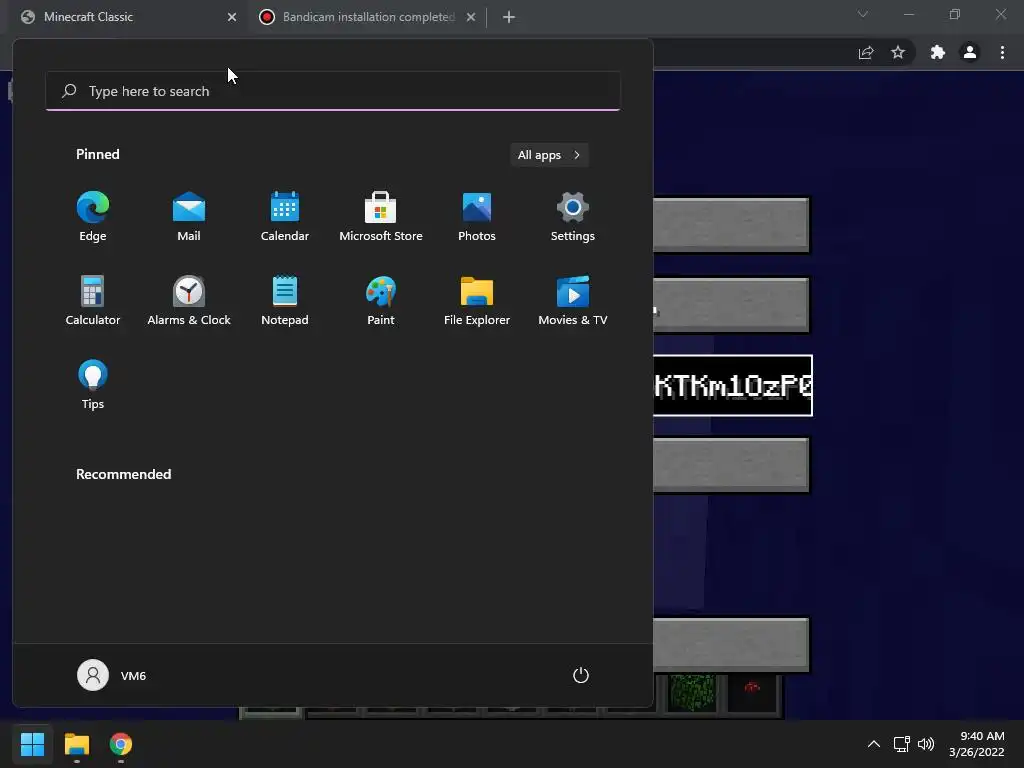Launch the Mail app
Viewport: 1024px width, 768px height.
click(189, 217)
